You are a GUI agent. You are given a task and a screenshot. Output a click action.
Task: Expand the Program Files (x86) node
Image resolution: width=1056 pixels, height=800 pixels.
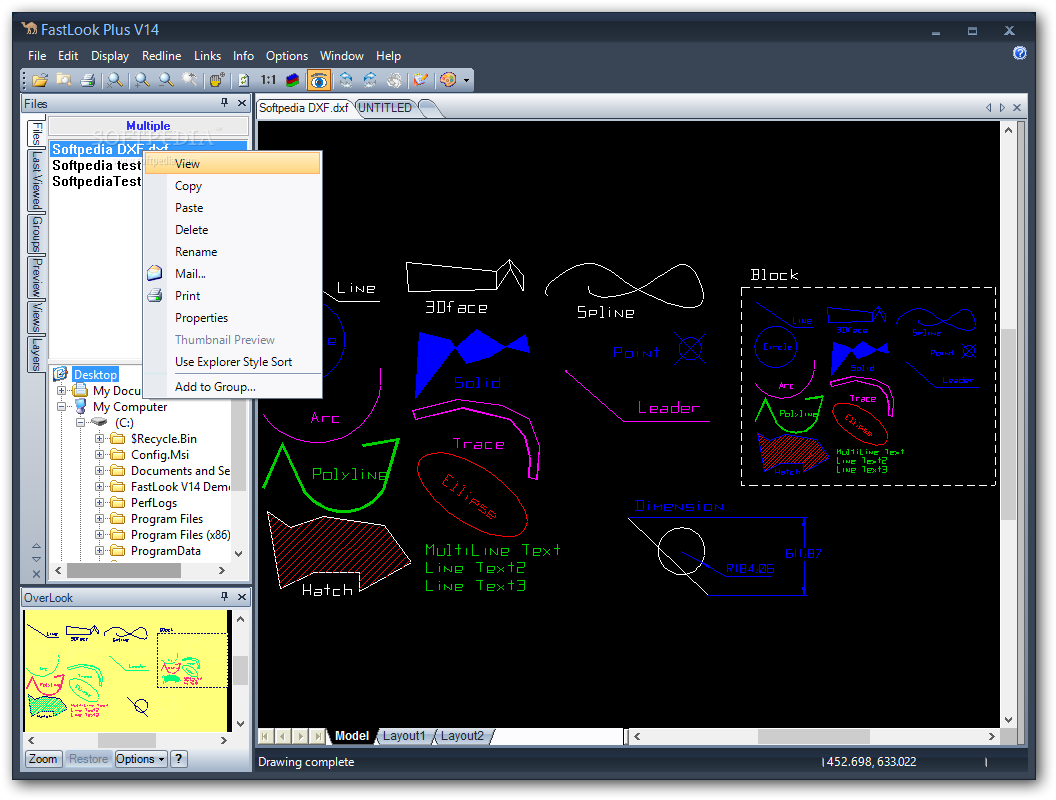99,535
